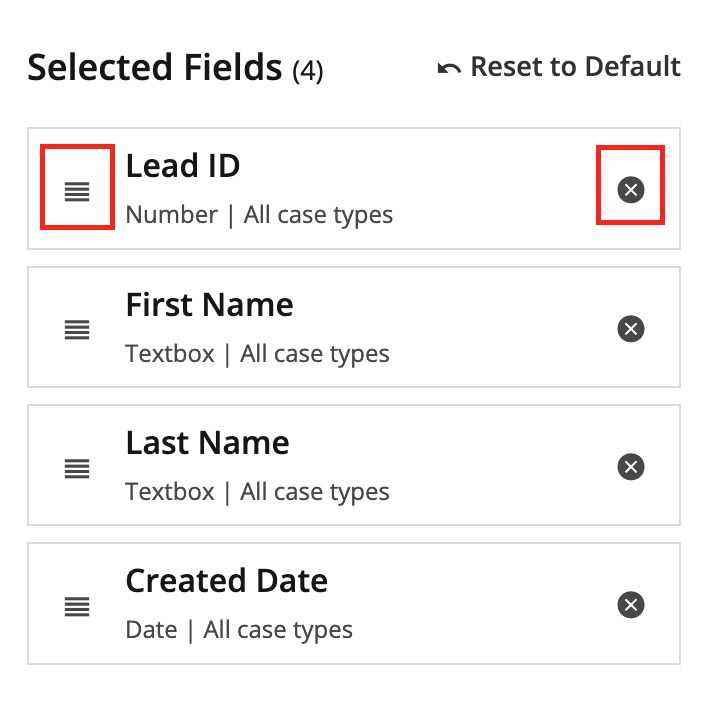Viewport: 710px width, 706px height.
Task: Click the Selected Fields heading
Action: click(x=154, y=68)
